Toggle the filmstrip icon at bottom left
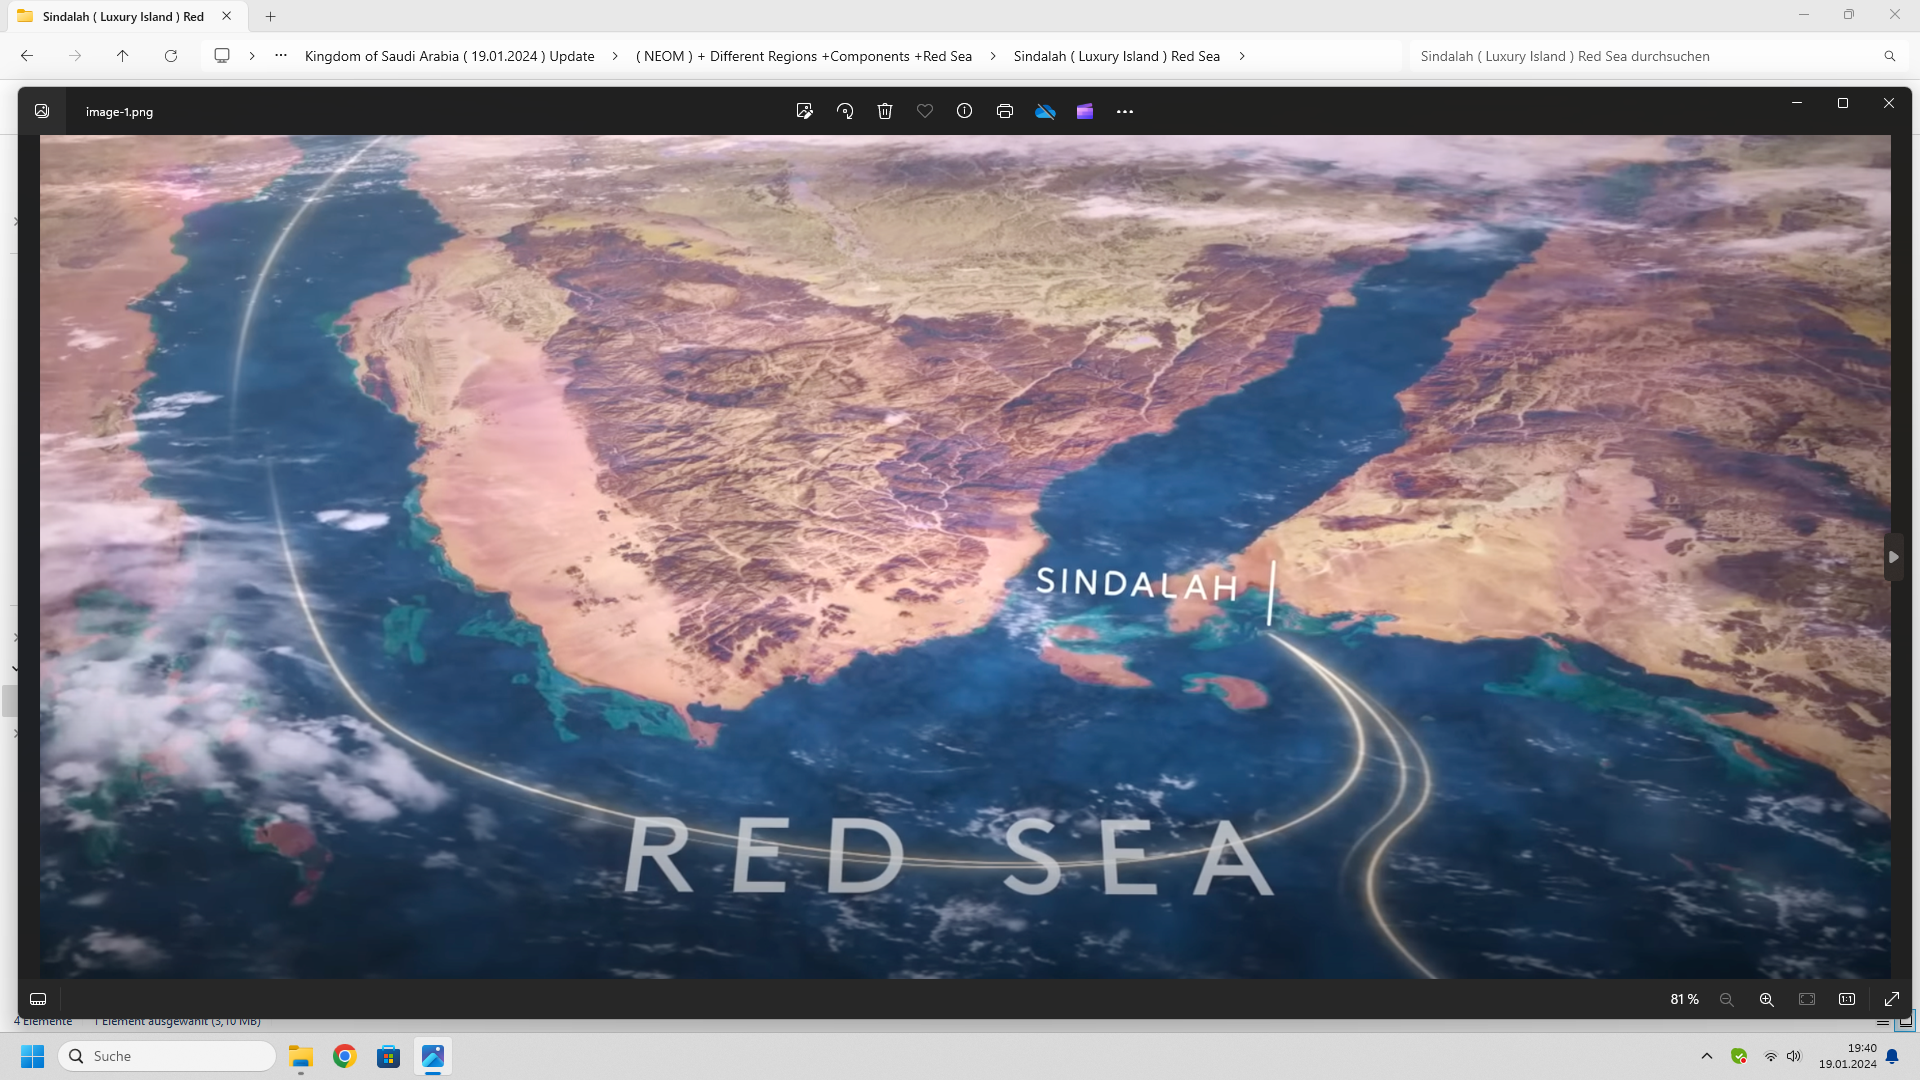Image resolution: width=1920 pixels, height=1080 pixels. coord(38,999)
